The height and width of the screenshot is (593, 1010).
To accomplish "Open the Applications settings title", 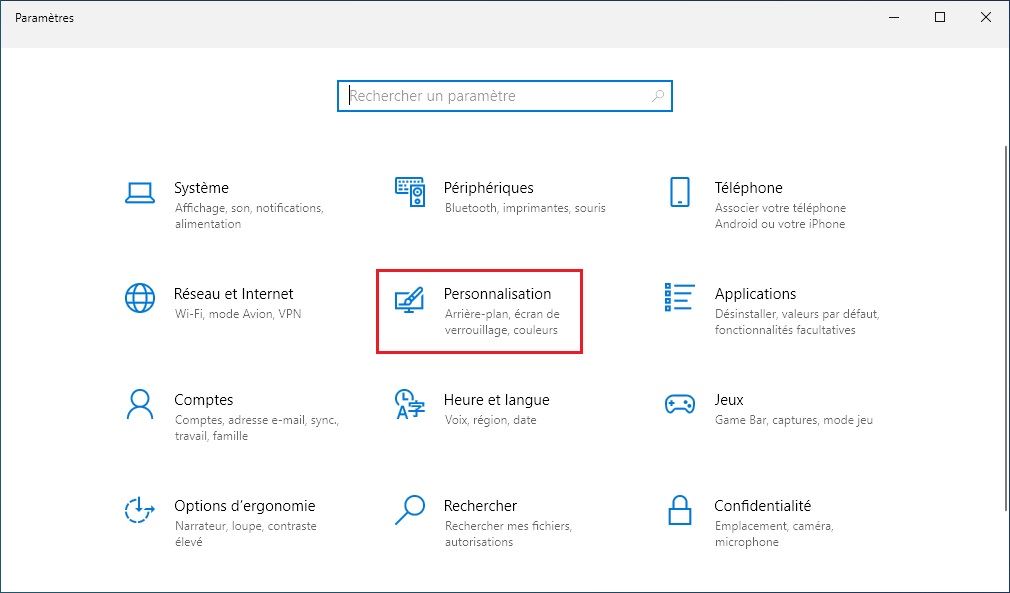I will 755,294.
